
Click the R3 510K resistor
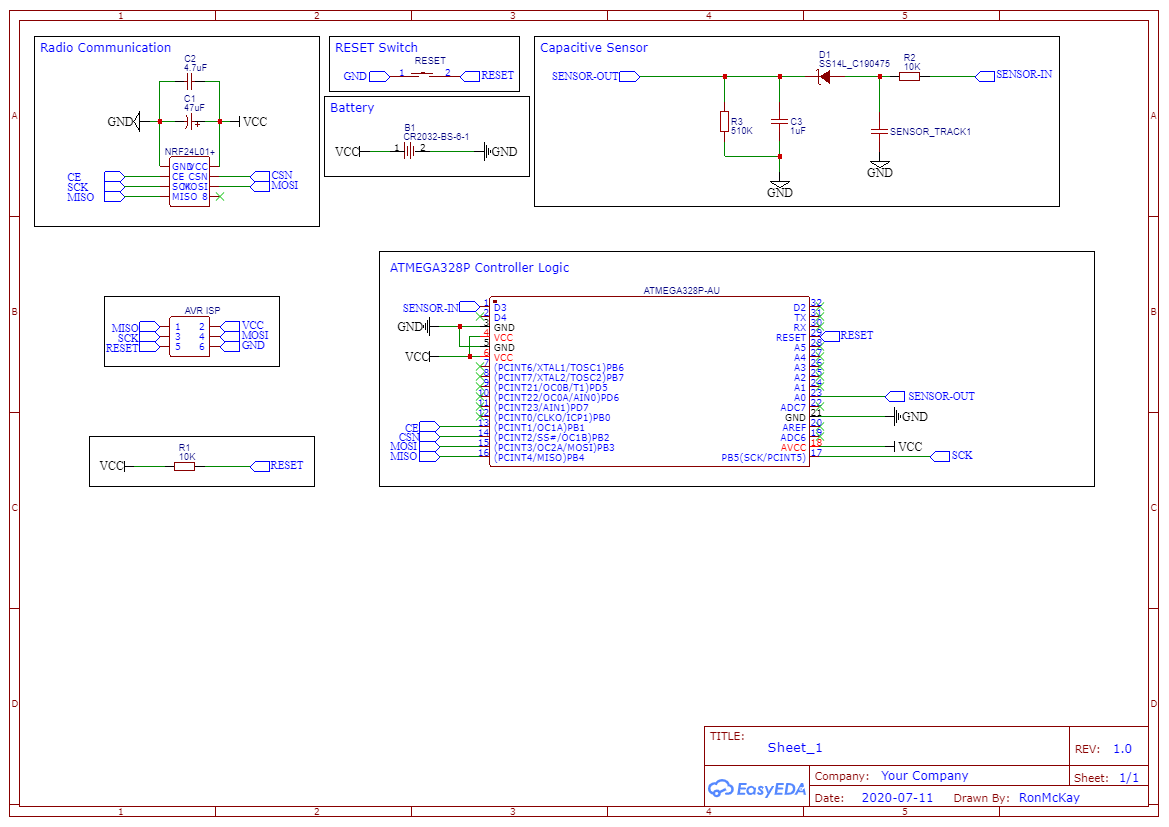click(724, 122)
